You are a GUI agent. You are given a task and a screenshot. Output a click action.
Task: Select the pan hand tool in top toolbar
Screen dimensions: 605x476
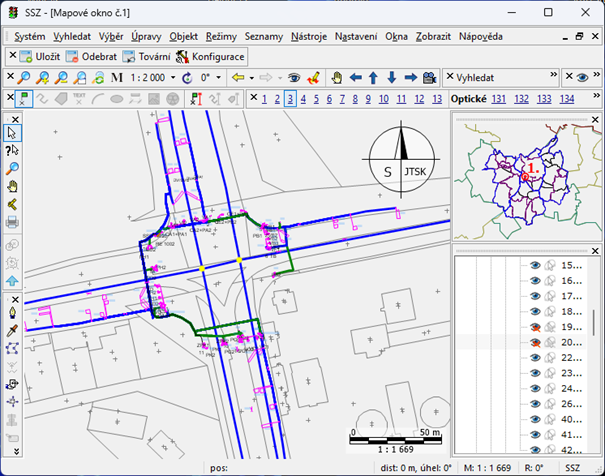point(338,77)
